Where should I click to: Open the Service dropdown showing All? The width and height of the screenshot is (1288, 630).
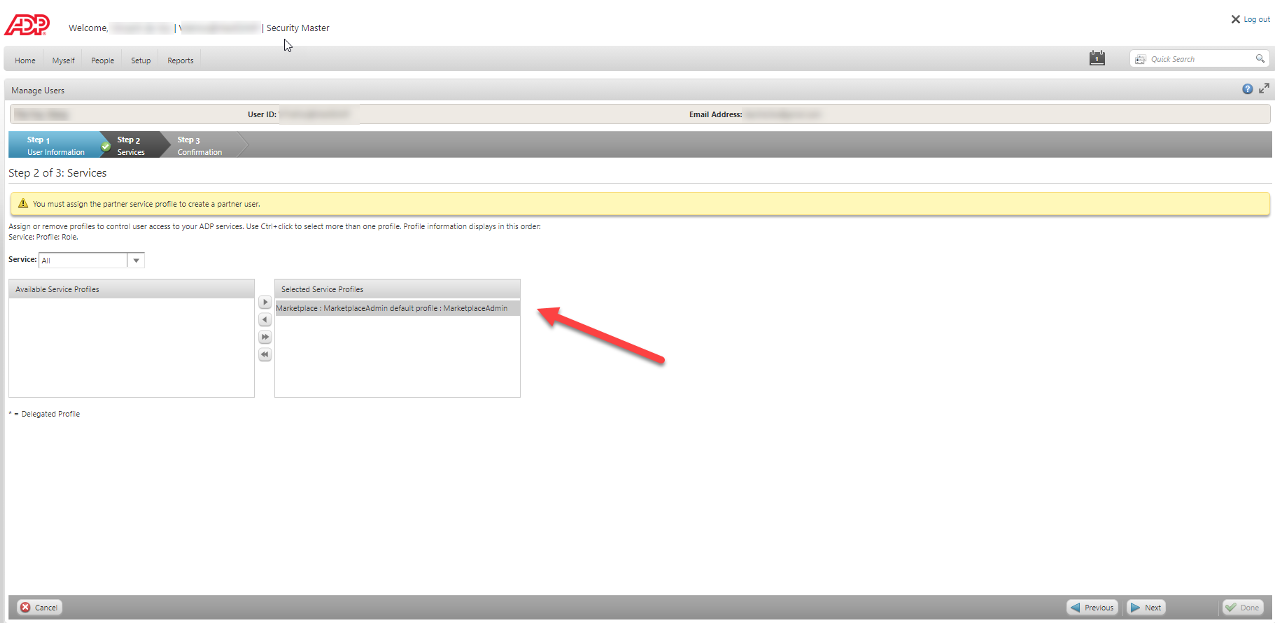[x=135, y=259]
